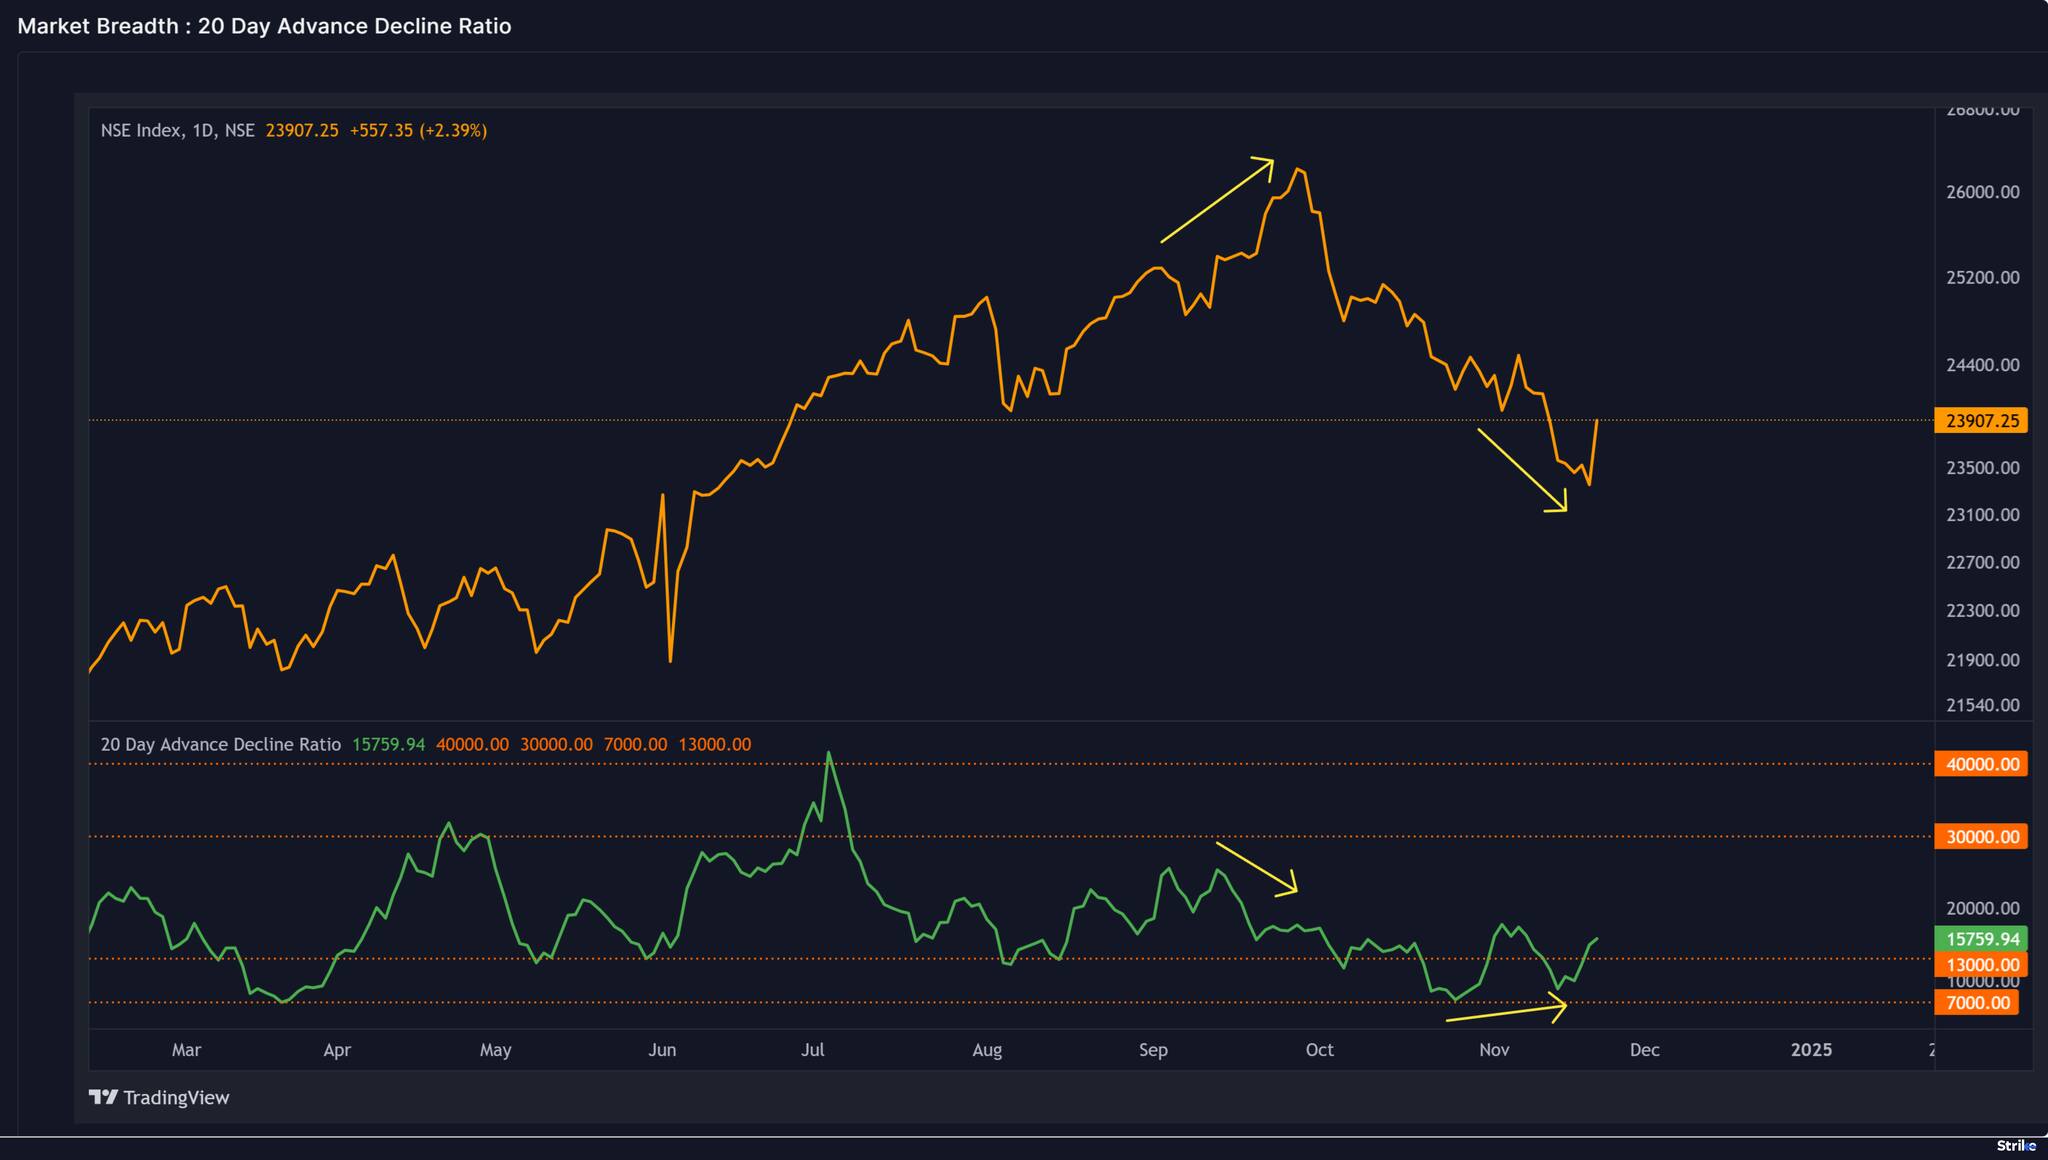The width and height of the screenshot is (2048, 1160).
Task: Open the NSE Index, 1D, NSE legend
Action: point(177,131)
